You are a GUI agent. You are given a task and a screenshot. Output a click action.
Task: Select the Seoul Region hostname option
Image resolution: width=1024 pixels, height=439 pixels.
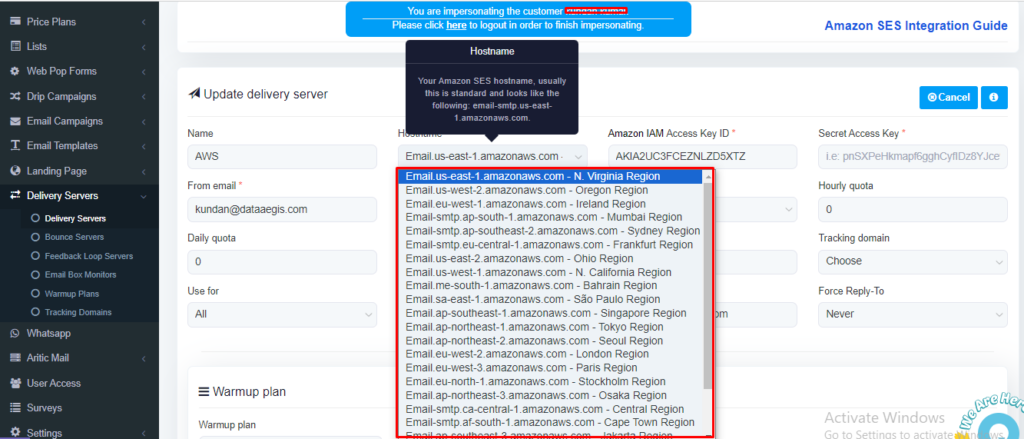pos(551,341)
